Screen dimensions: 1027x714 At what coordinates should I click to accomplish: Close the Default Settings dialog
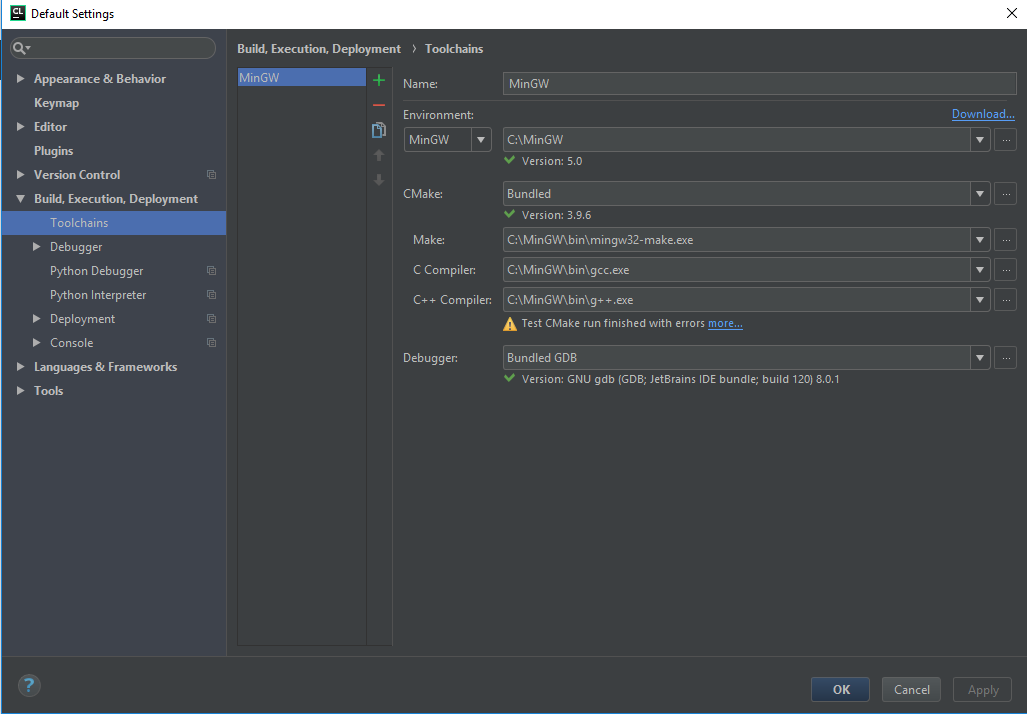tap(1011, 13)
